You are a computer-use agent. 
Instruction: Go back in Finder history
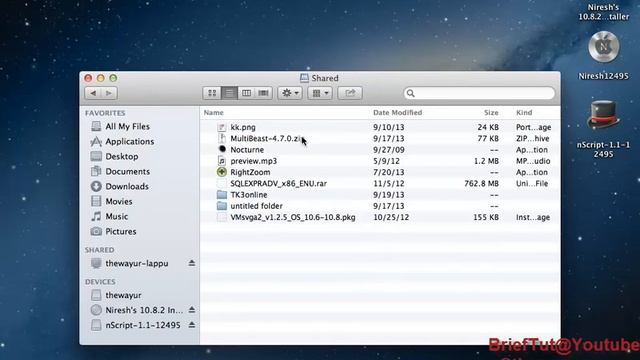click(x=93, y=93)
